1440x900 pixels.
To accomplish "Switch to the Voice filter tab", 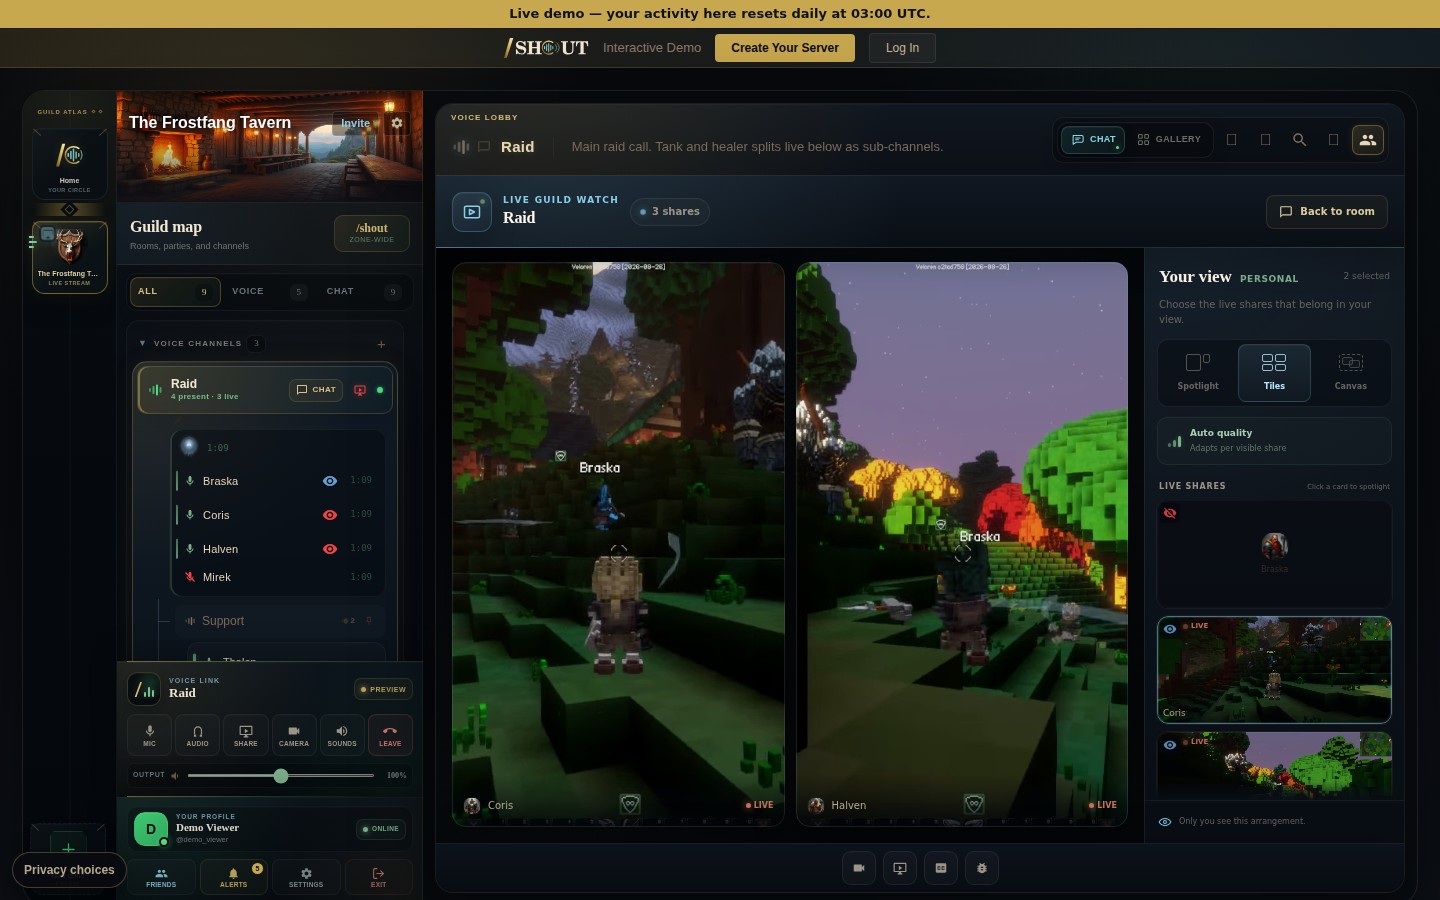I will (x=269, y=292).
